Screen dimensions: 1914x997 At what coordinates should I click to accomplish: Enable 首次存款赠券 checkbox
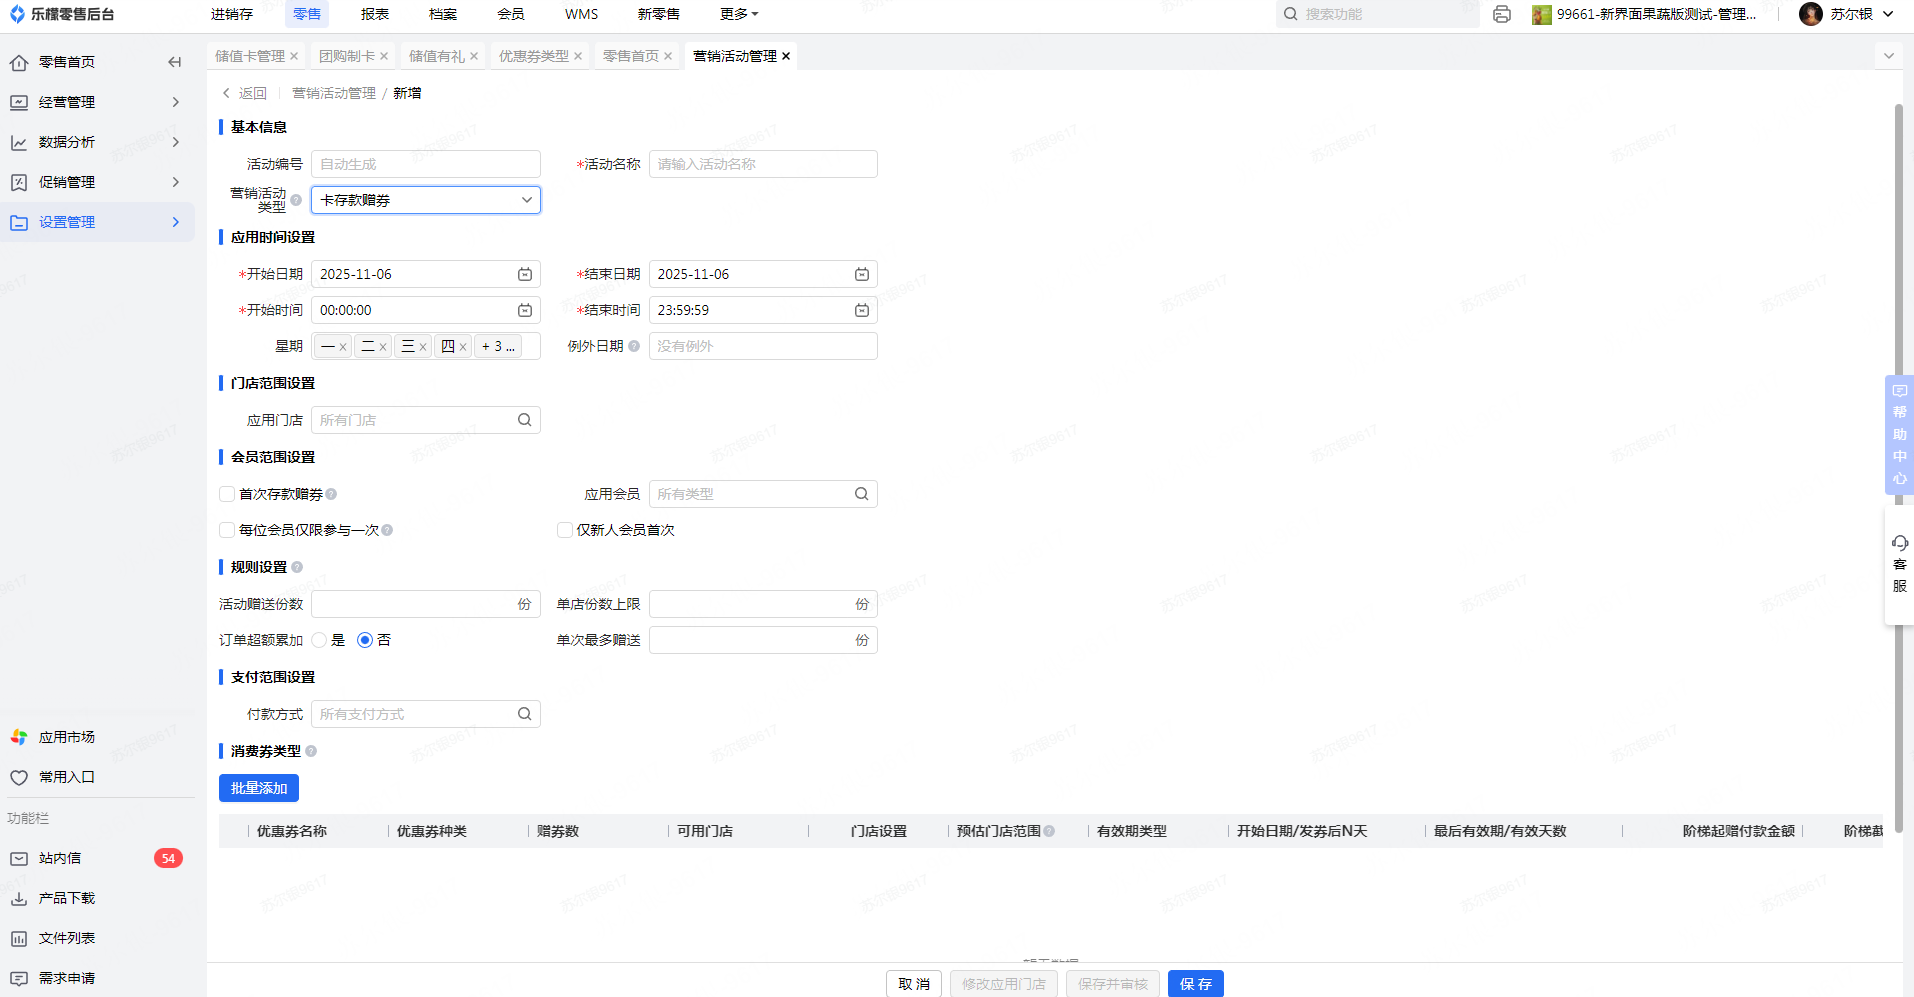(x=227, y=494)
